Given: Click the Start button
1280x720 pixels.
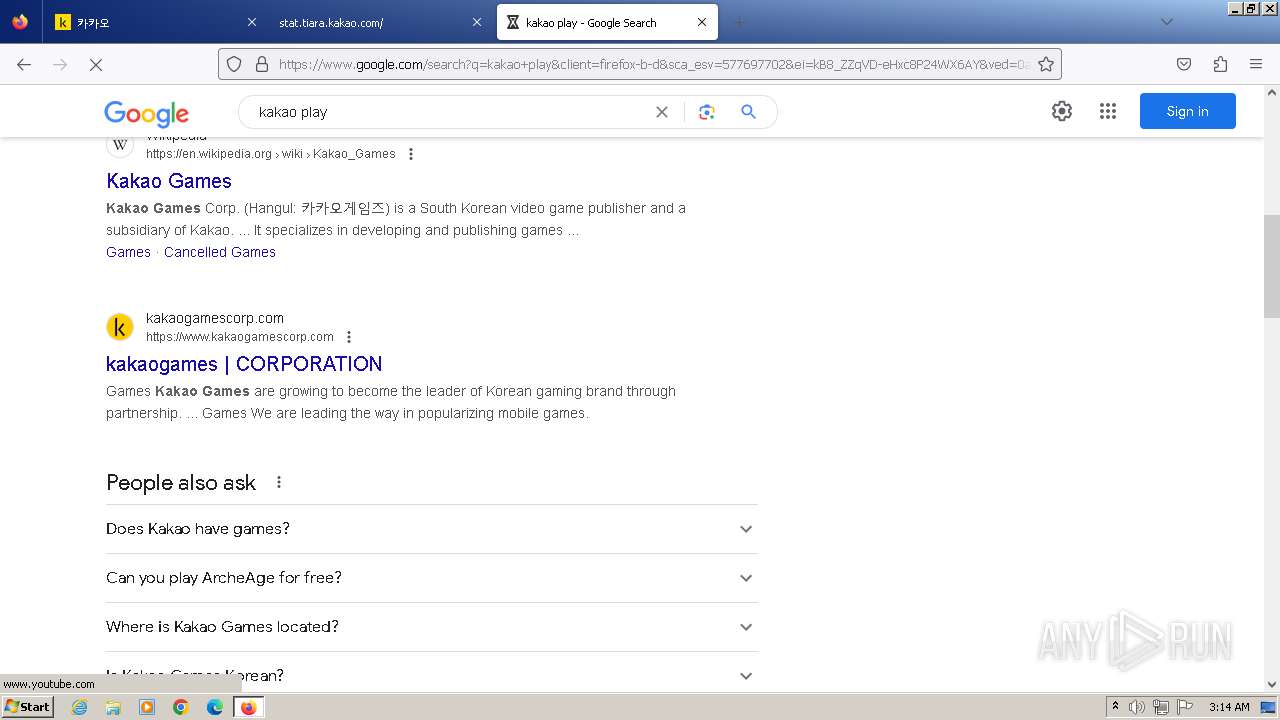Looking at the screenshot, I should 27,707.
